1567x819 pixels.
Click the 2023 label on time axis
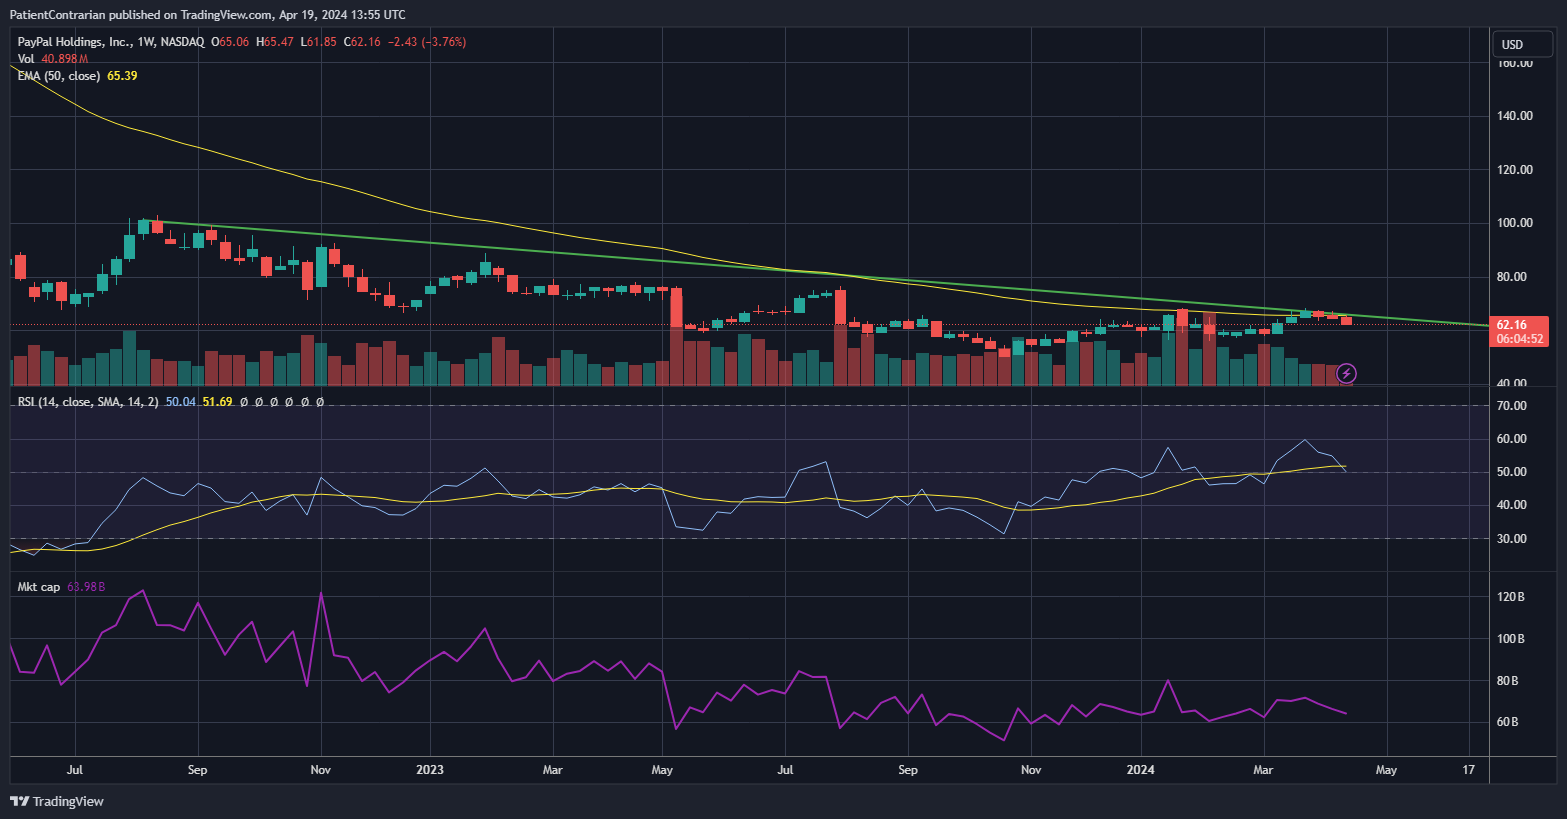pos(430,770)
